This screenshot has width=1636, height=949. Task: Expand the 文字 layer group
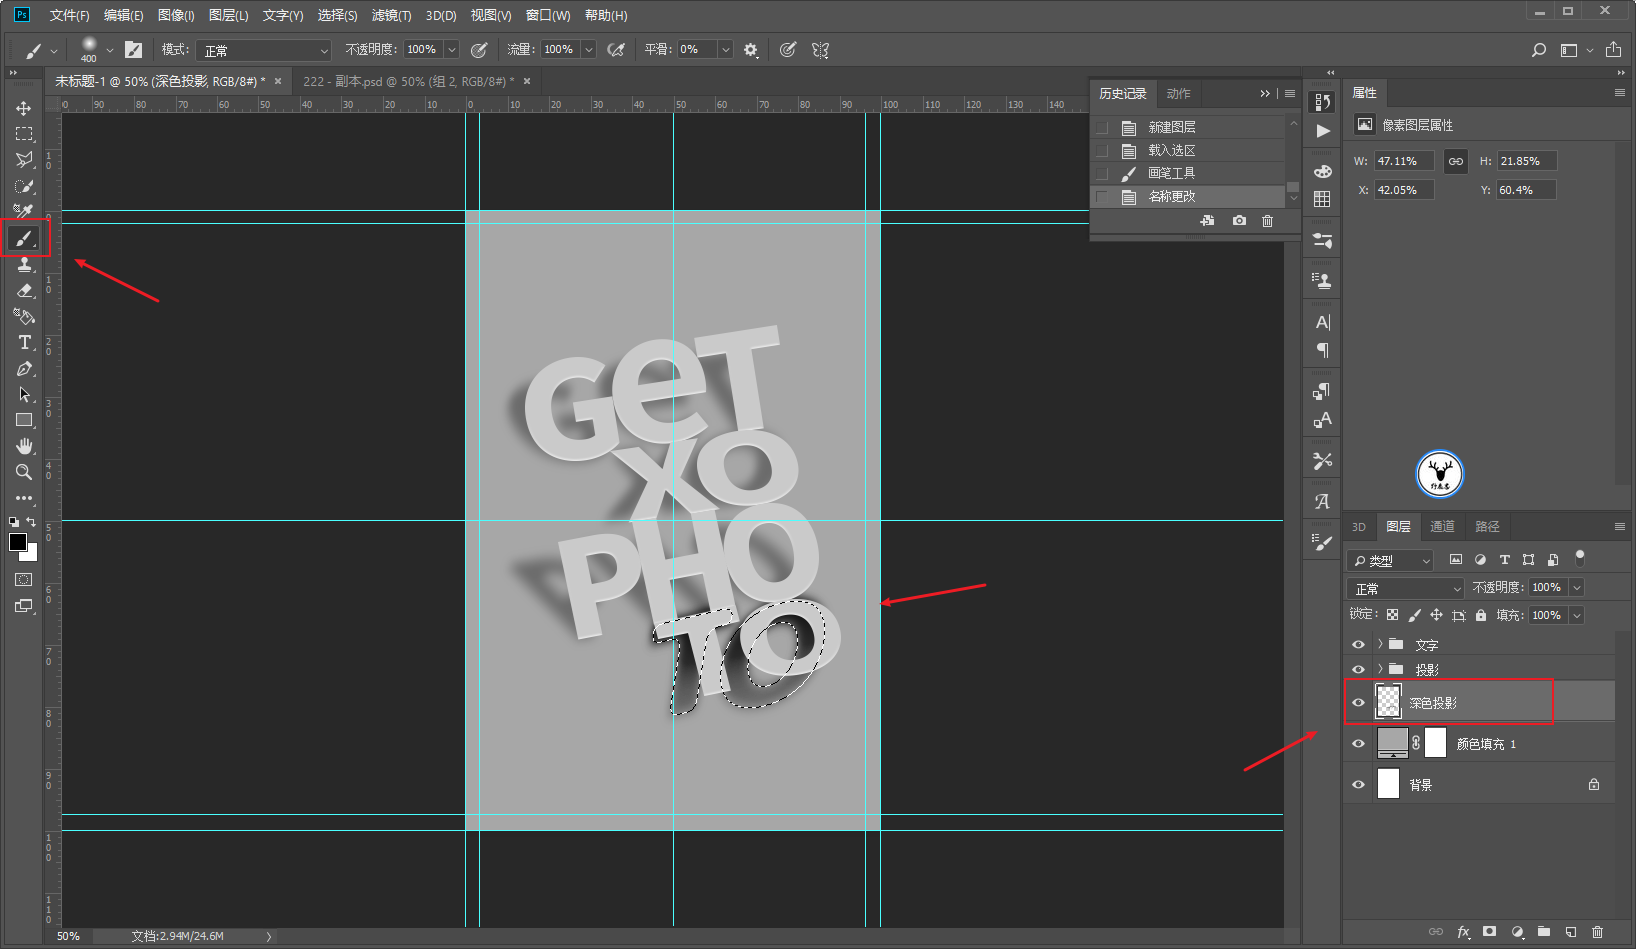1380,644
